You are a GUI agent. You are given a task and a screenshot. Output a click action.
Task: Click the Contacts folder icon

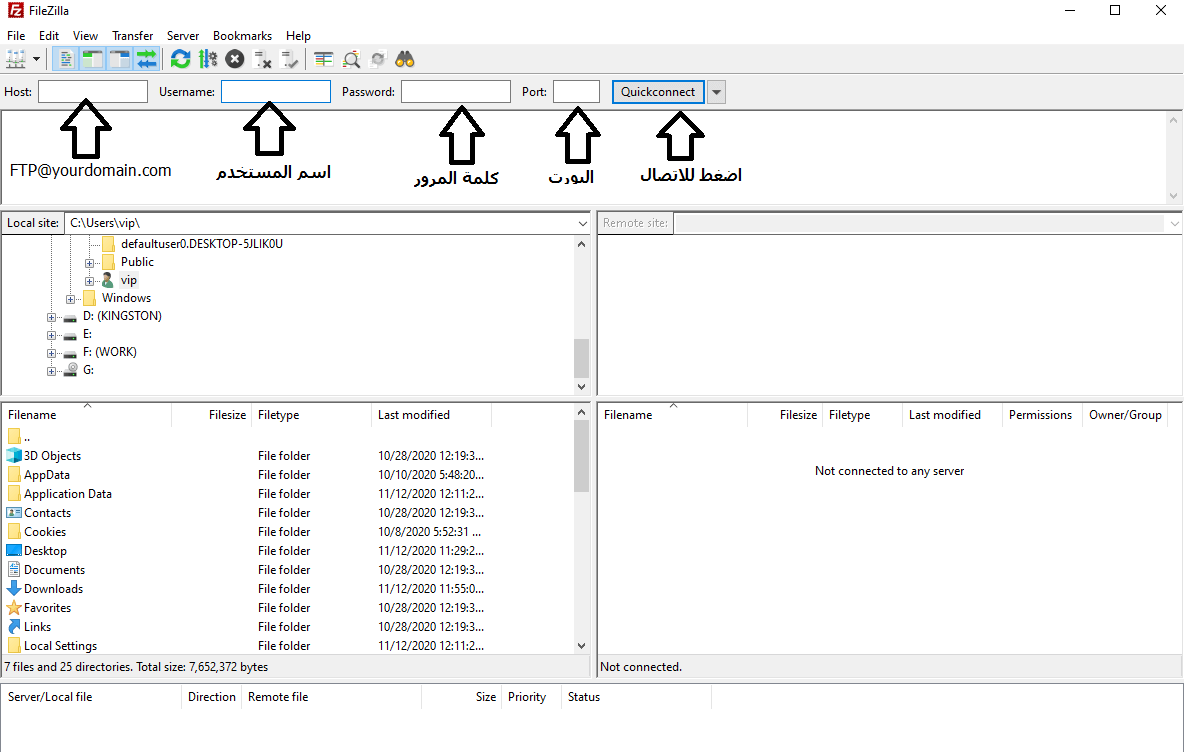(x=14, y=513)
